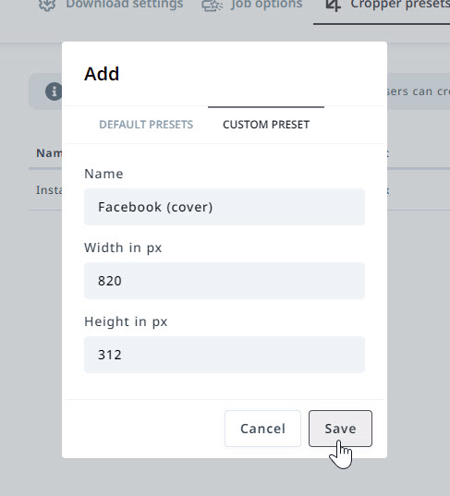Screen dimensions: 450x496
Task: Click the Cropper presets crop icon
Action: point(333,5)
